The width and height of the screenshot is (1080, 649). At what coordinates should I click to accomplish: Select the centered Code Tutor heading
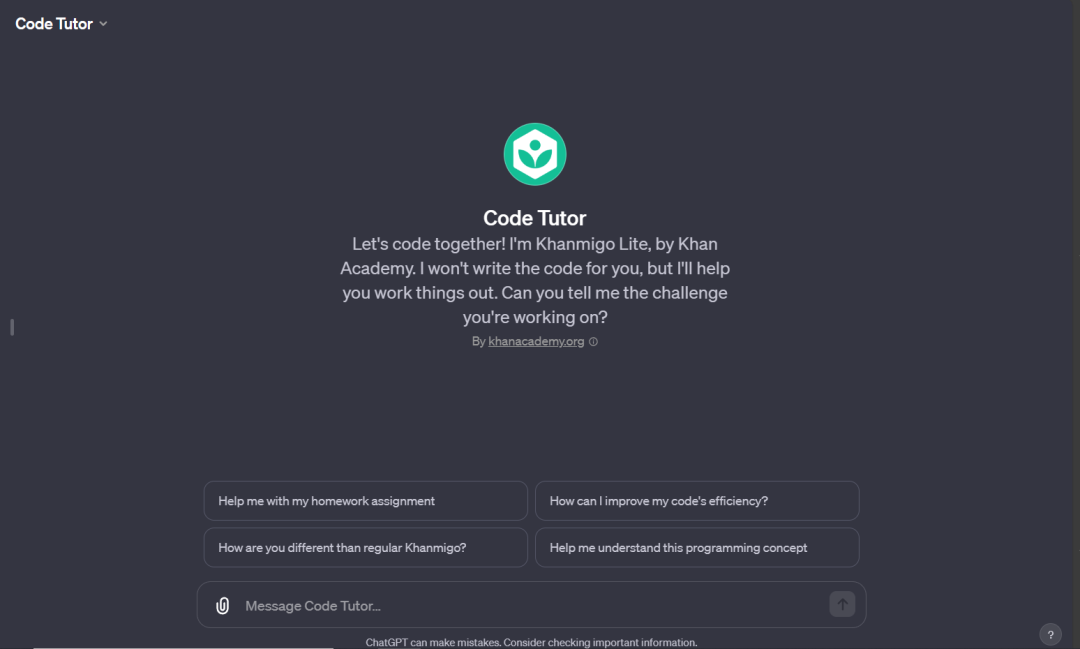(x=534, y=218)
